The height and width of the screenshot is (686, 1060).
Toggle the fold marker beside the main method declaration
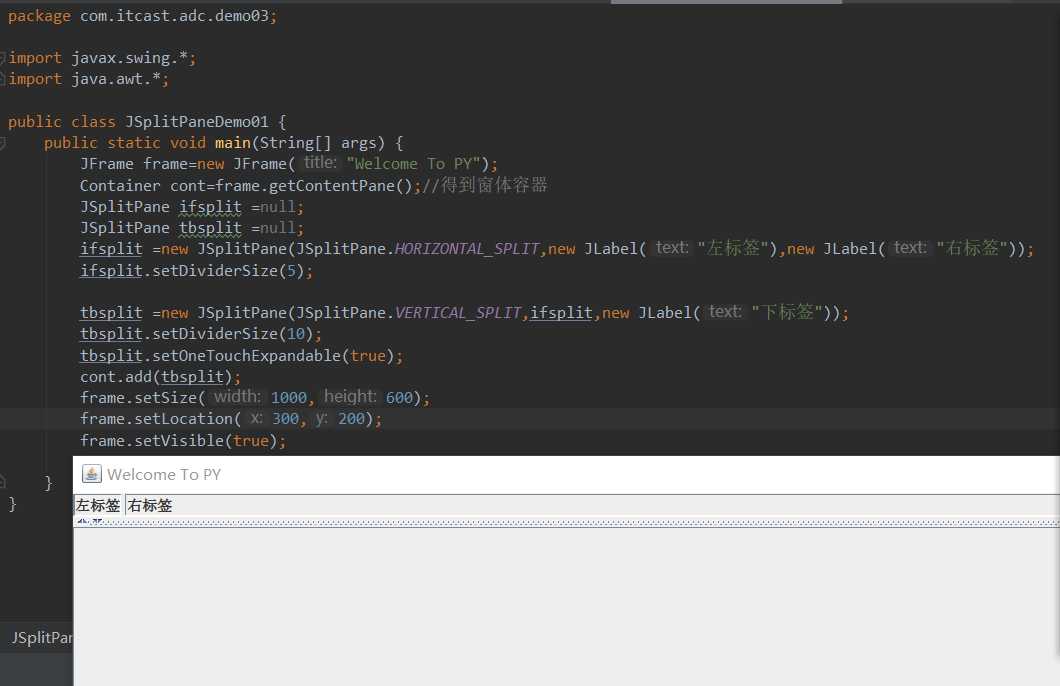(x=3, y=143)
